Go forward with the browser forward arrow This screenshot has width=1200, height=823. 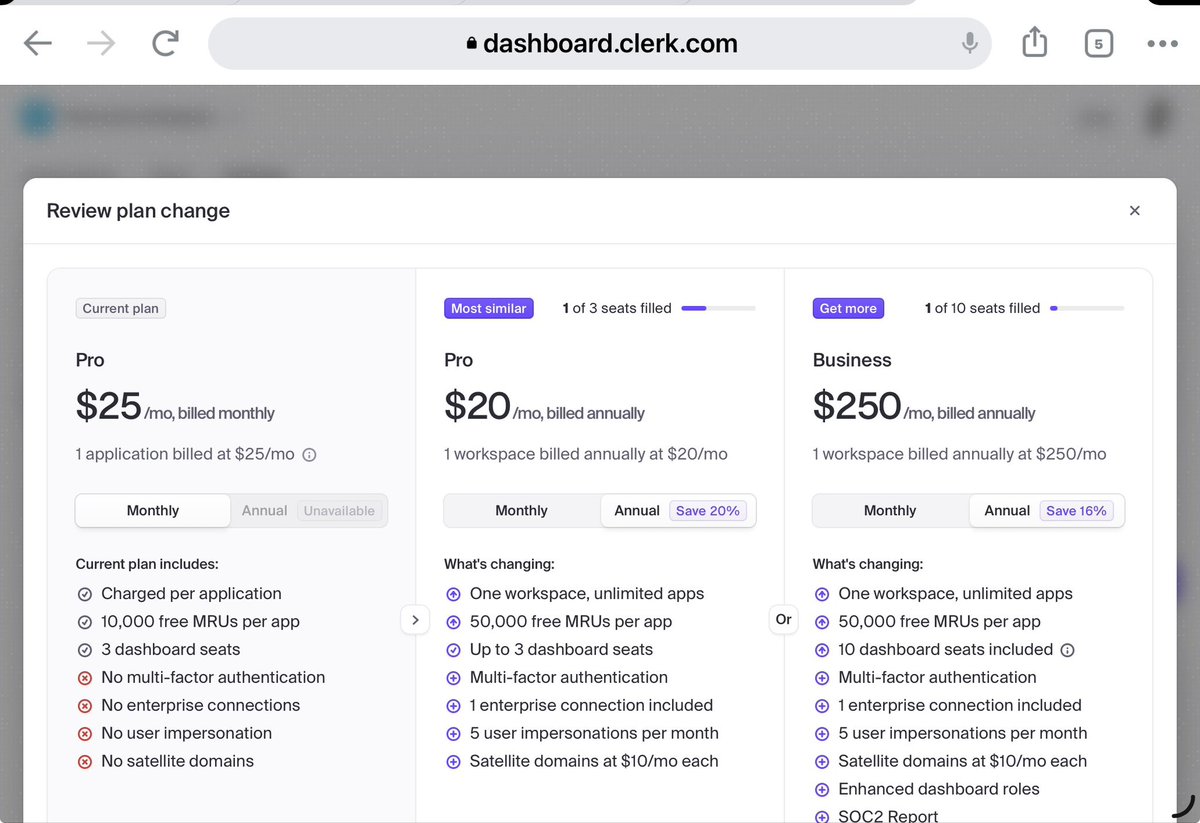pyautogui.click(x=101, y=43)
